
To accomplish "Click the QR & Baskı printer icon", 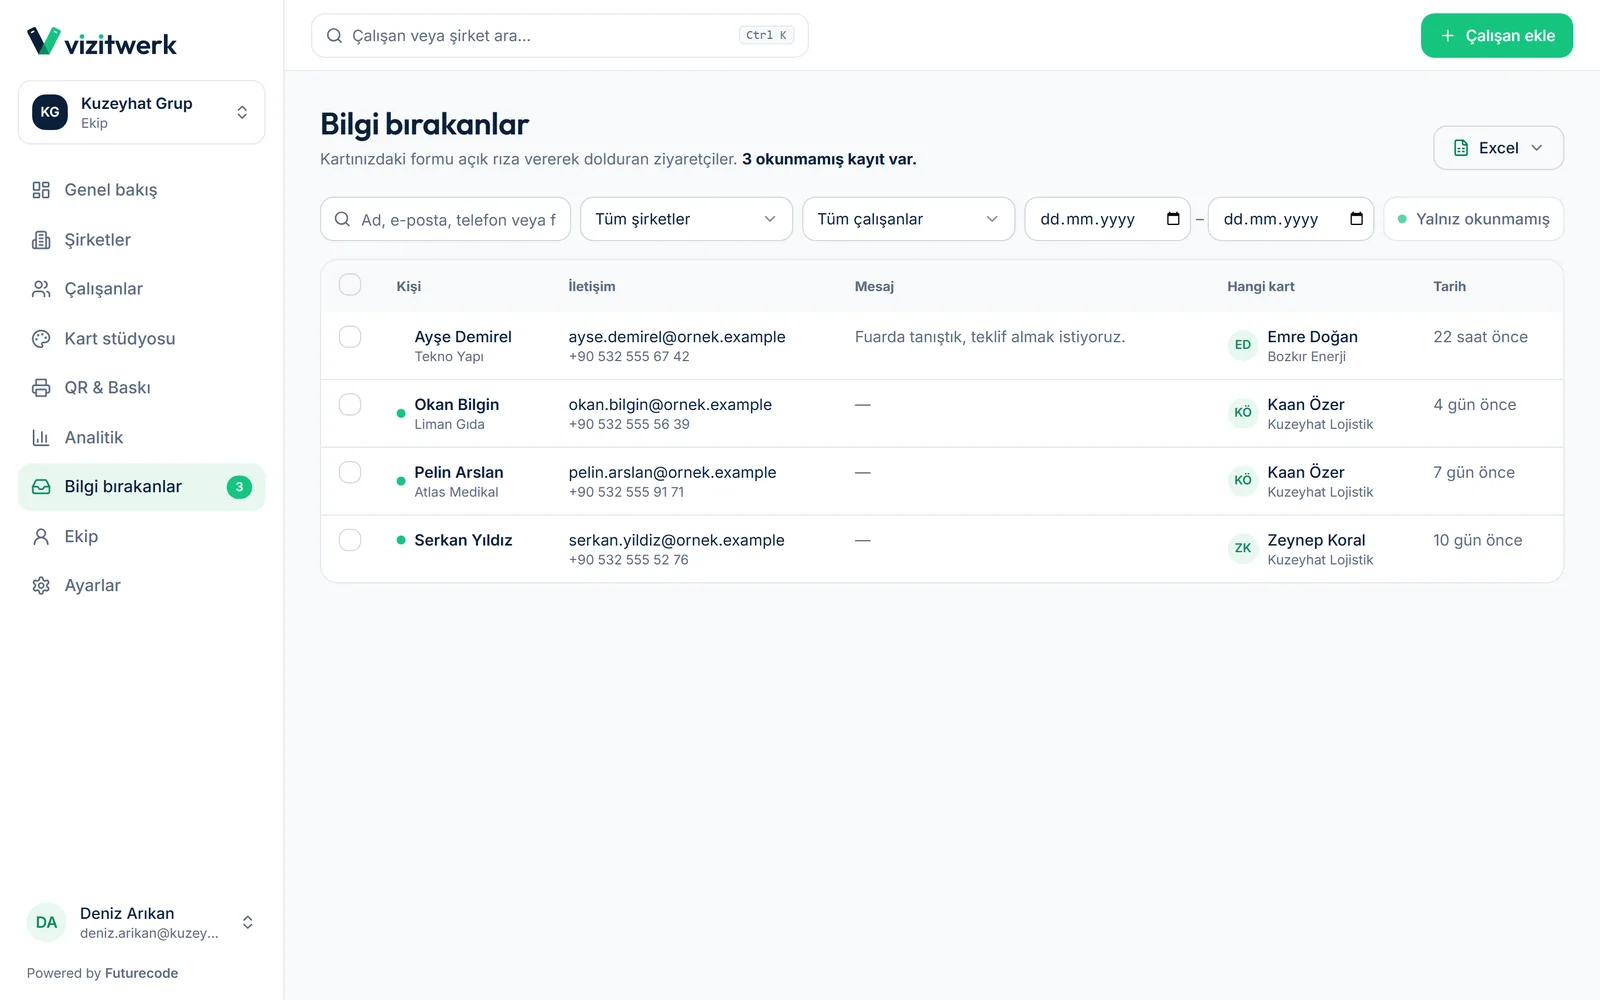I will click(x=41, y=388).
